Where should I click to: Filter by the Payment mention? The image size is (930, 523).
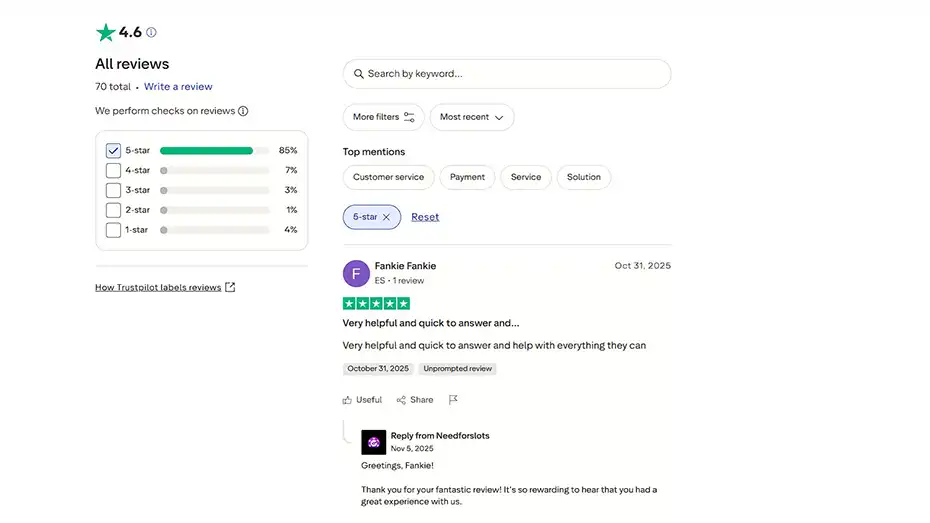click(x=467, y=177)
